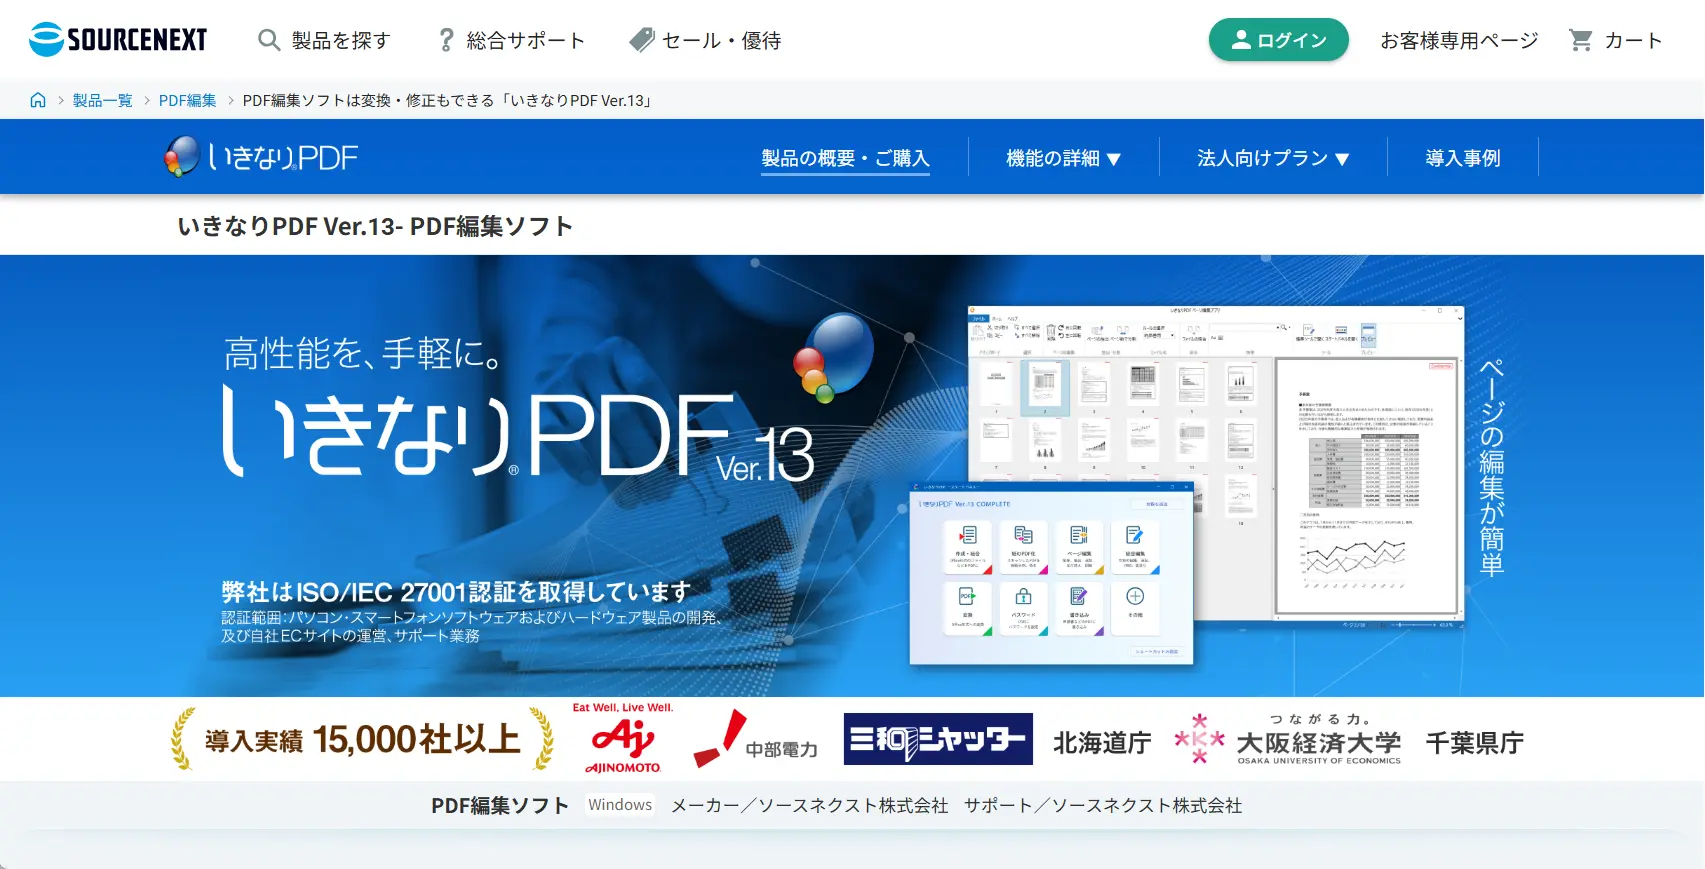The height and width of the screenshot is (869, 1705).
Task: Click メーカー／ソースネクスト株式会社 text
Action: click(809, 805)
